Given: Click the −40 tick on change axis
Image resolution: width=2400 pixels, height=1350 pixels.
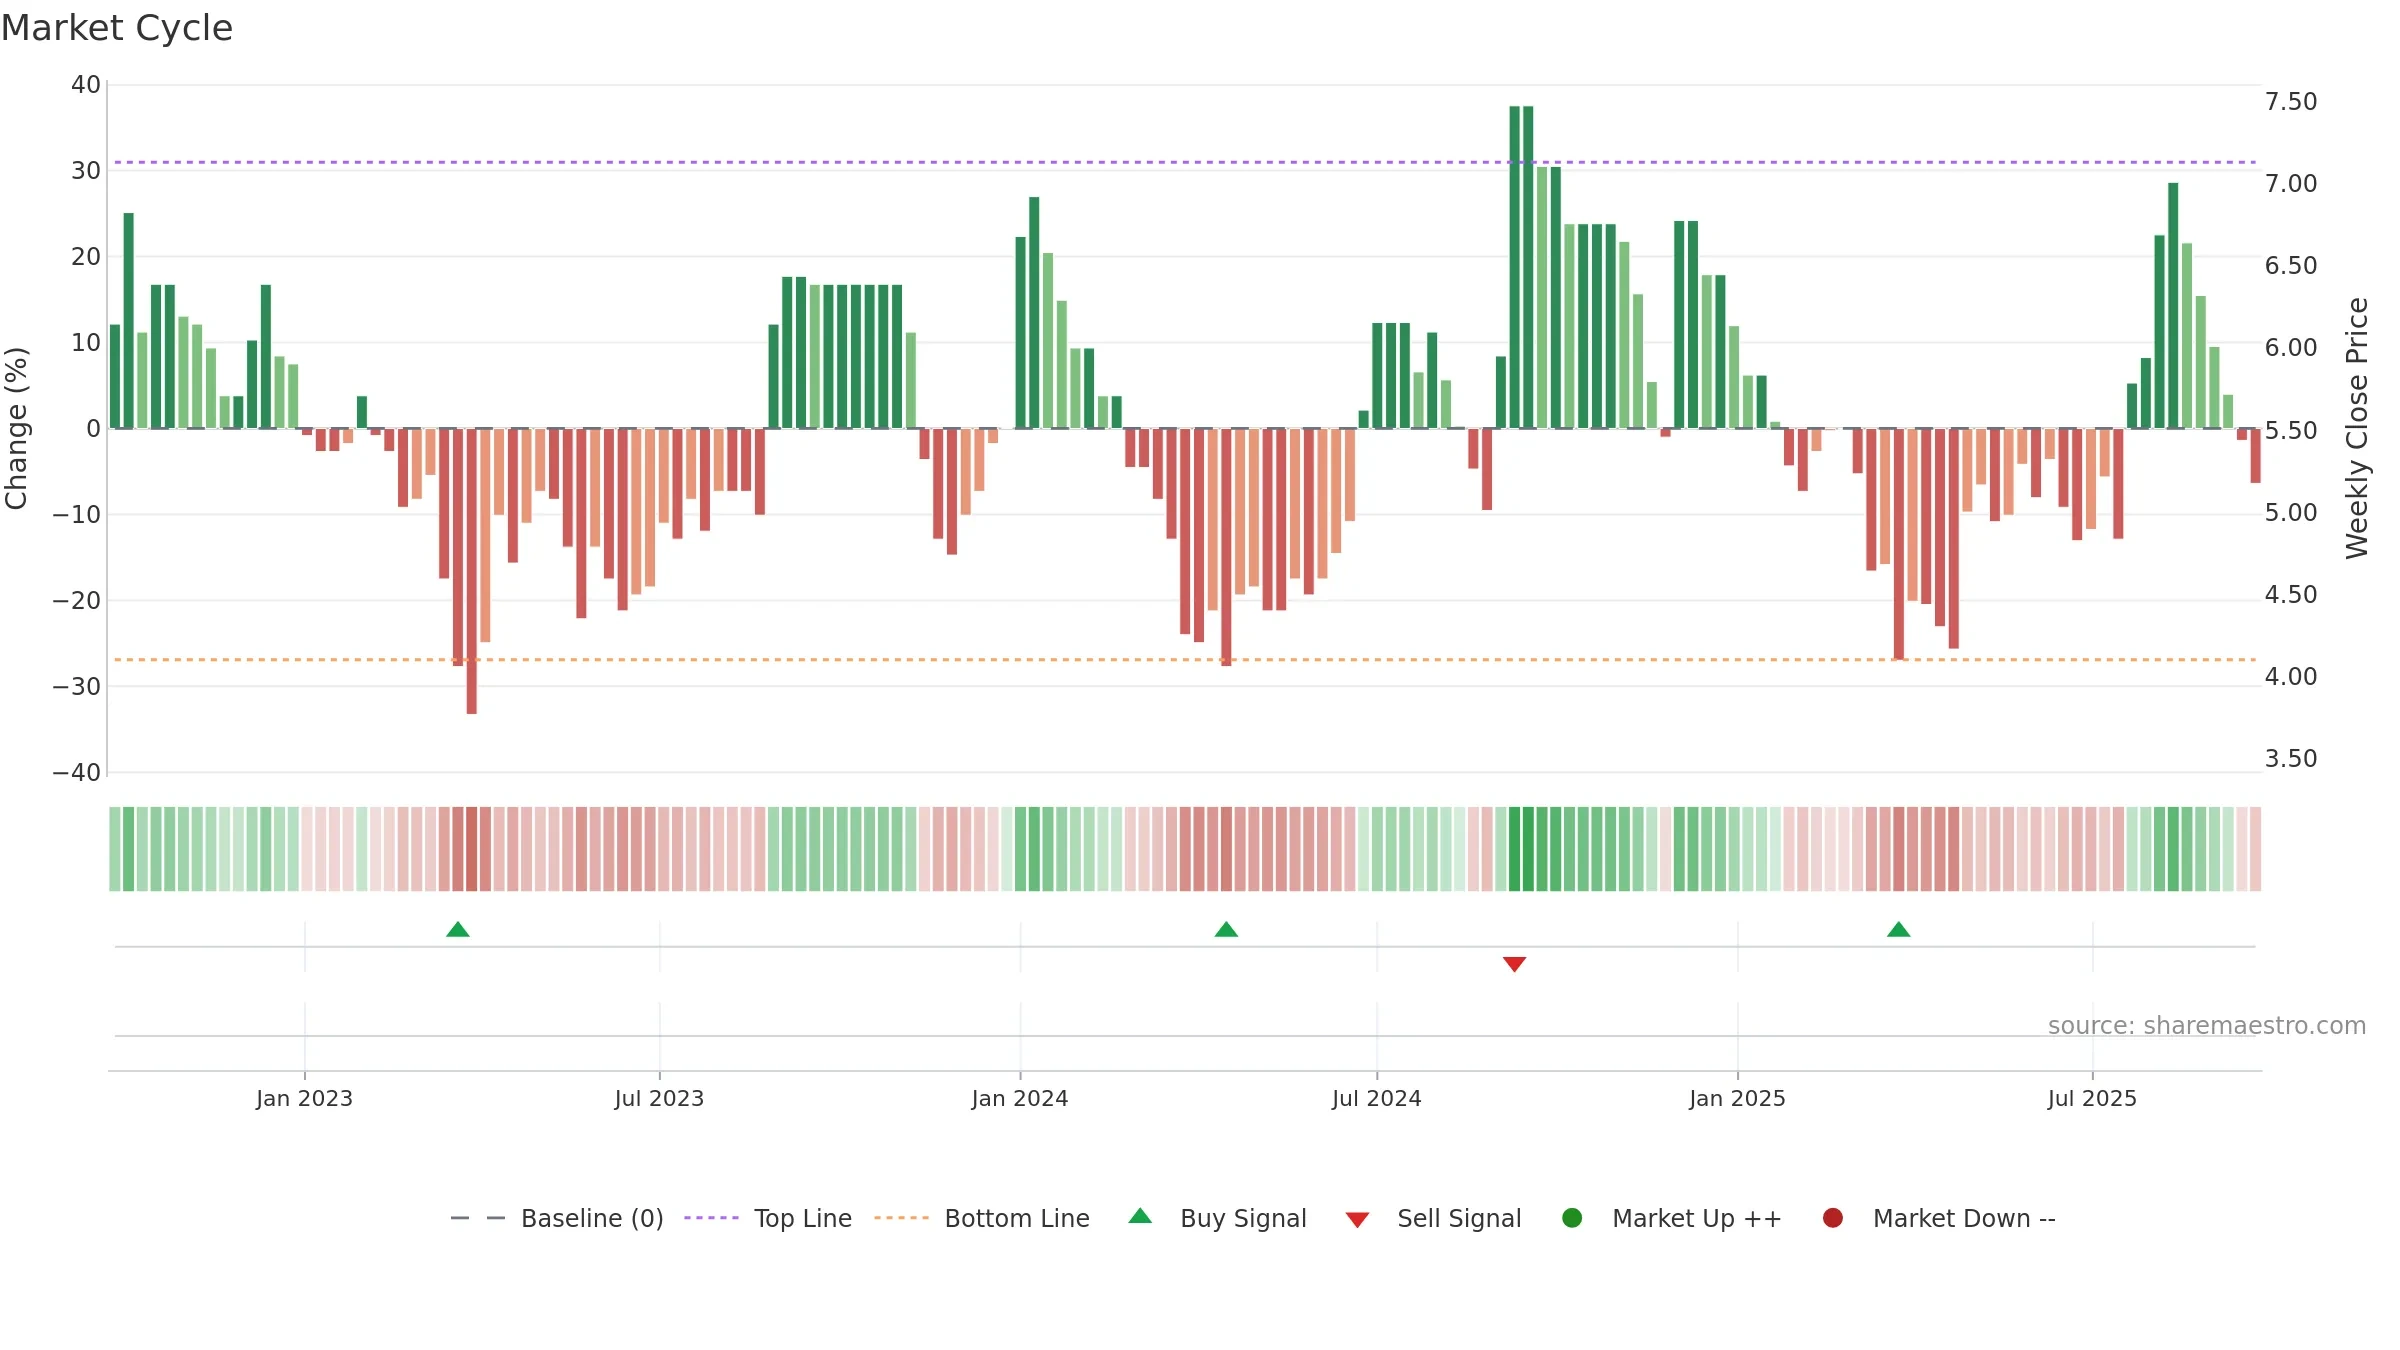Looking at the screenshot, I should pos(77,773).
